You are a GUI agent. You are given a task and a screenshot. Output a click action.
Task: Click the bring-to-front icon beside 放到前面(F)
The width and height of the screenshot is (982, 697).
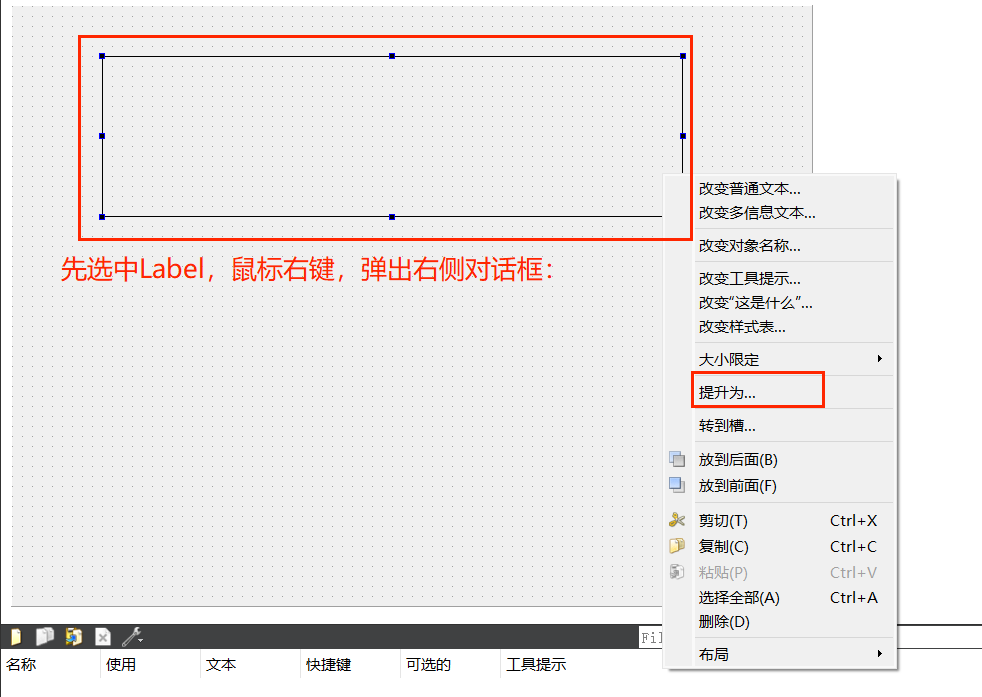coord(677,485)
